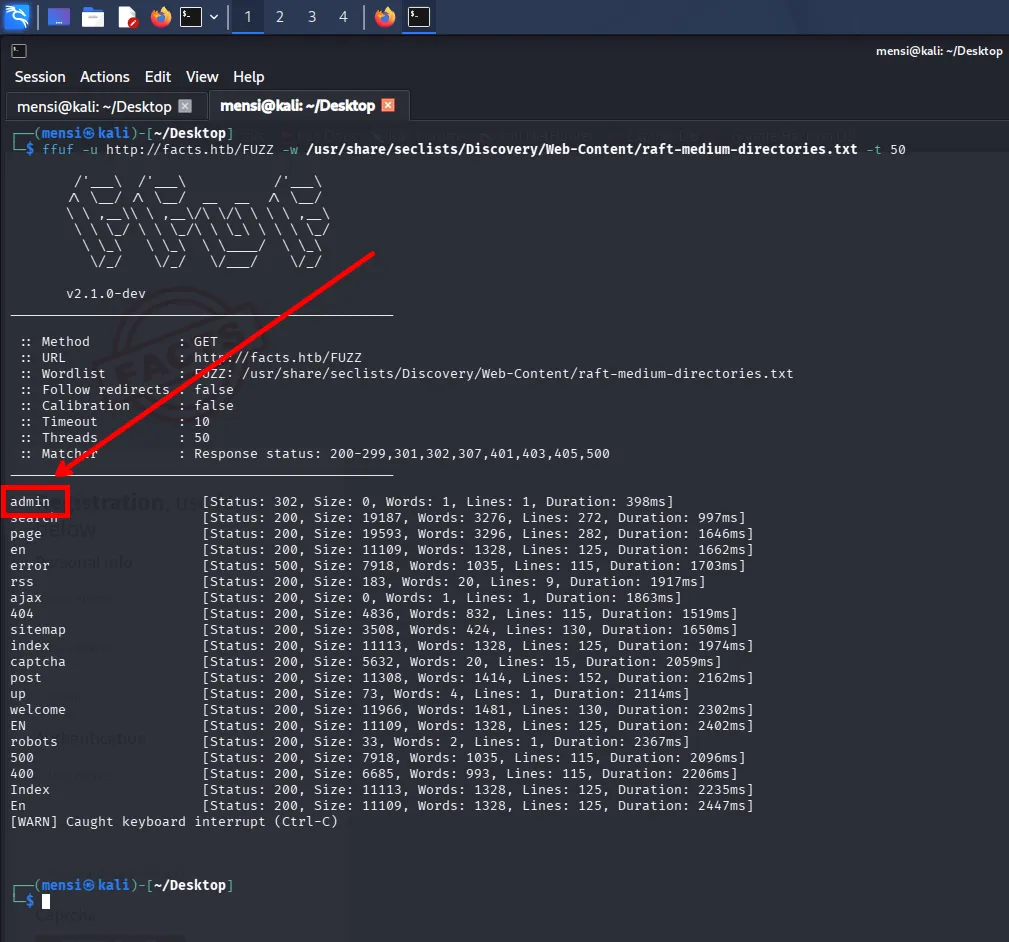Click the 'post' result row
Image resolution: width=1009 pixels, height=942 pixels.
[x=381, y=678]
